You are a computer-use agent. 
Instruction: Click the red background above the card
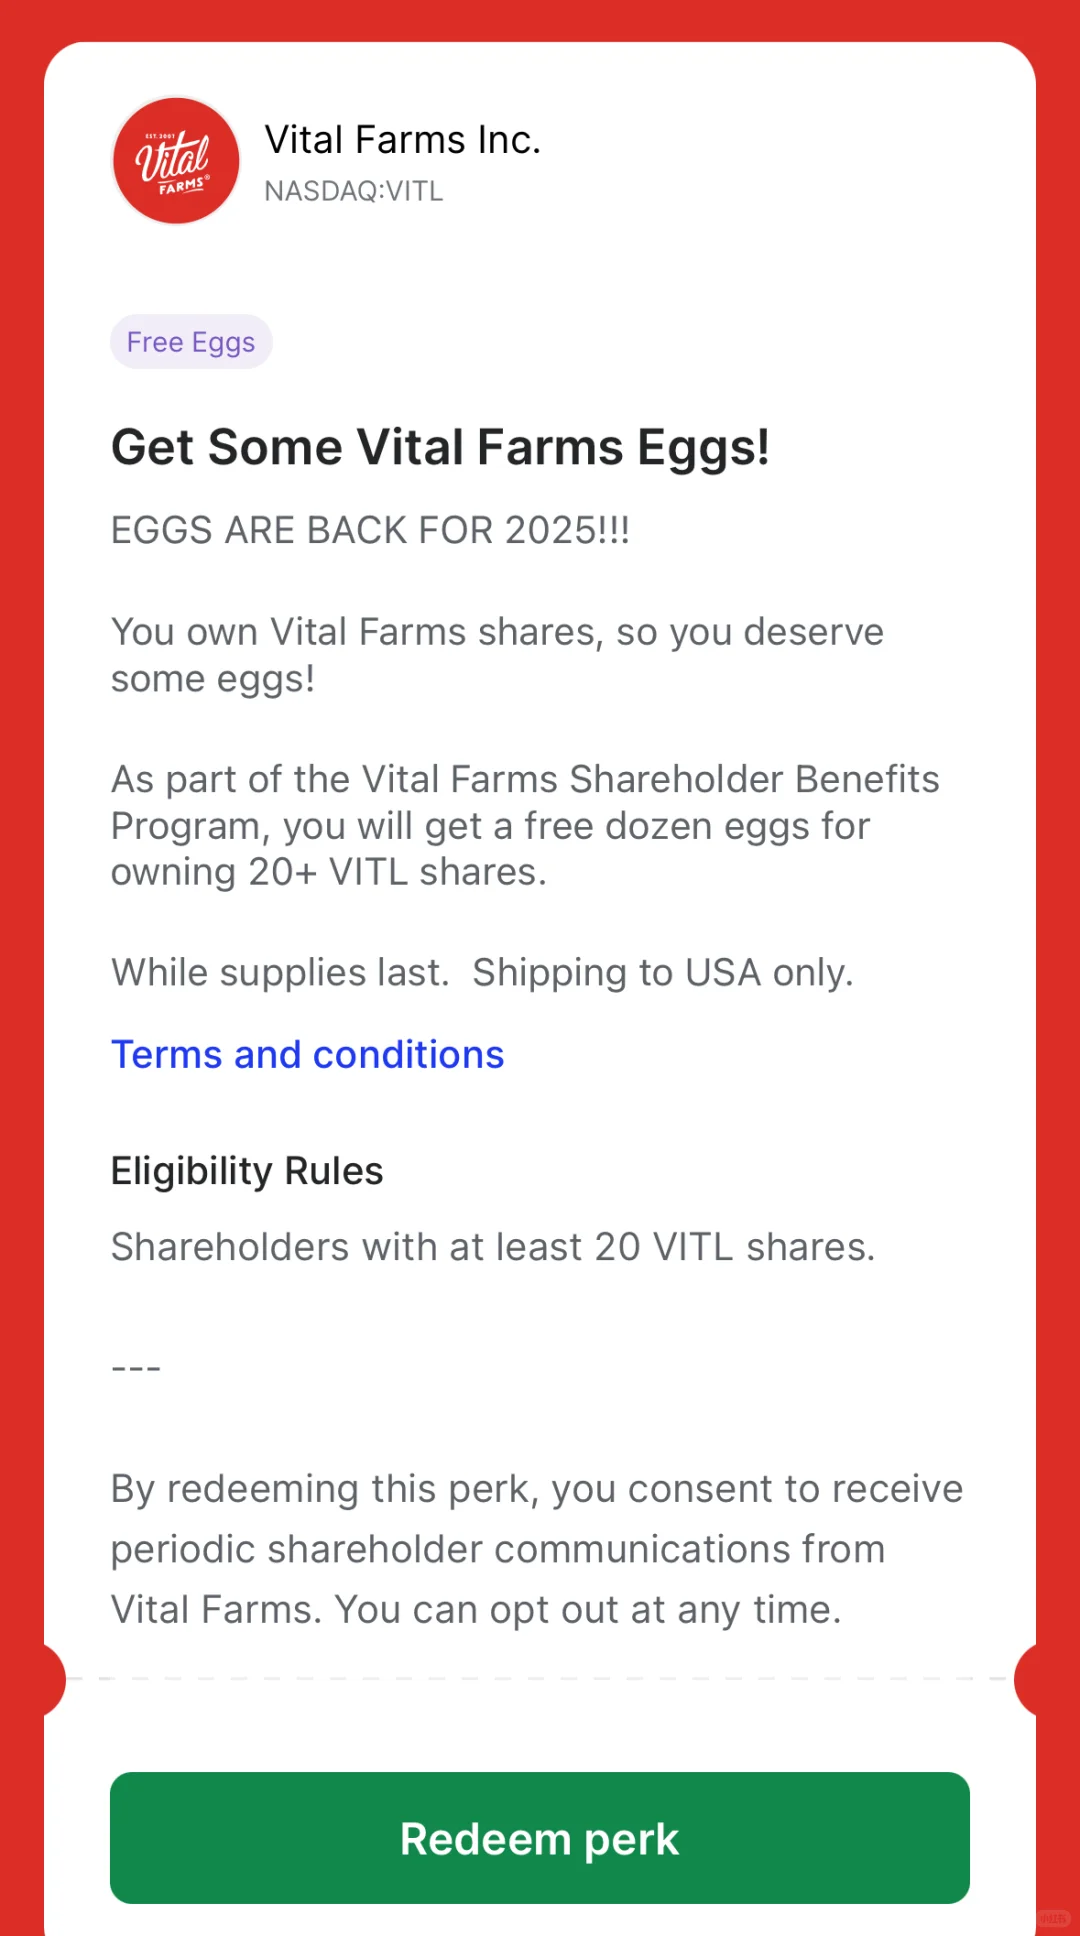coord(540,20)
